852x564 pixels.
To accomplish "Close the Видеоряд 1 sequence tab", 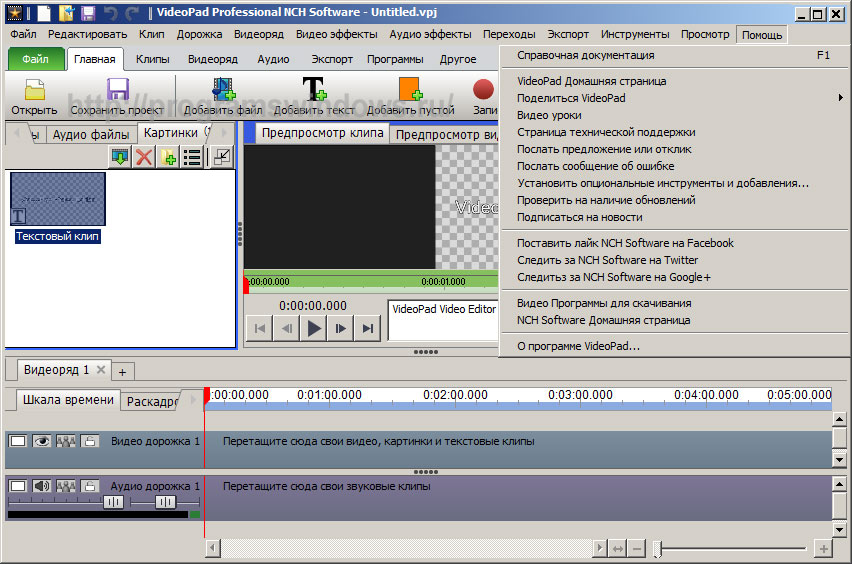I will (x=101, y=369).
